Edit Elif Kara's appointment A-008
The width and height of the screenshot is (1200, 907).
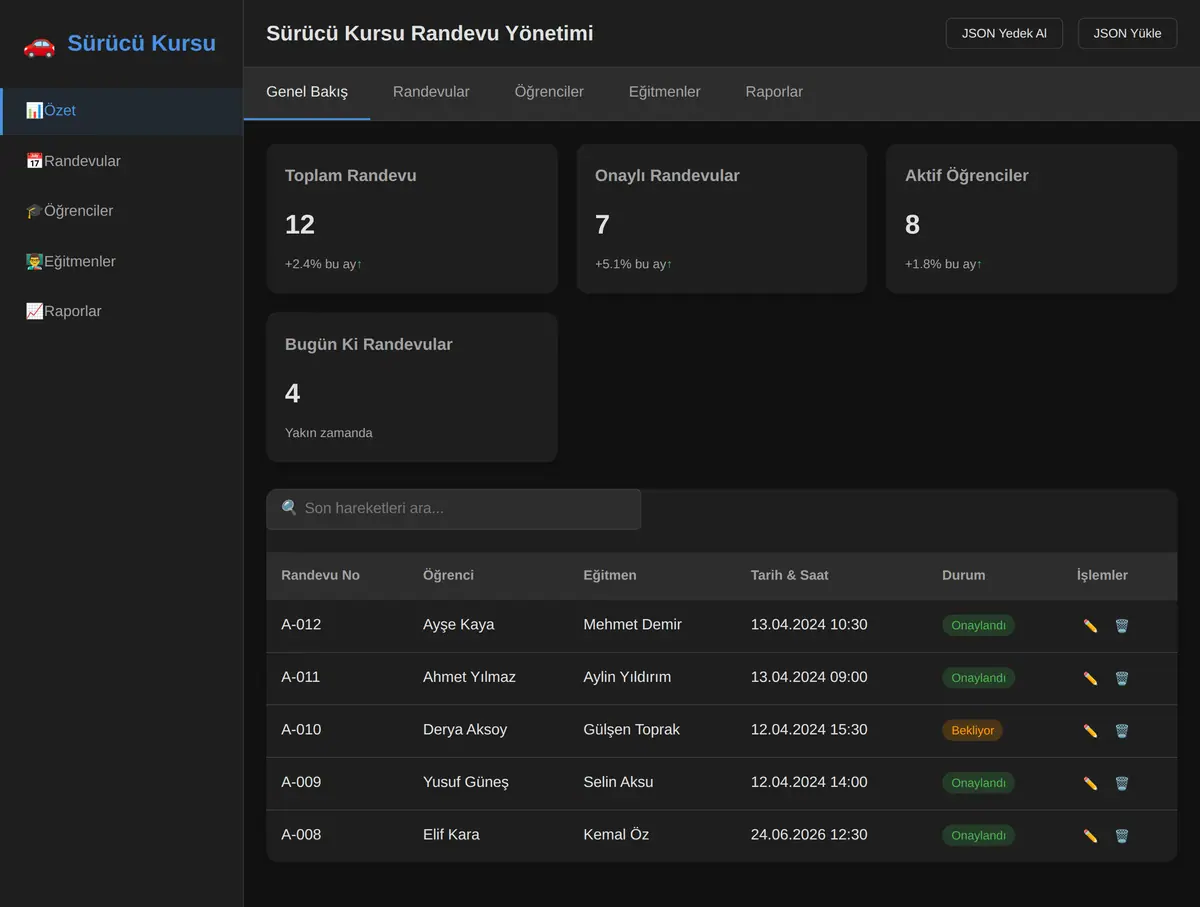(x=1090, y=836)
